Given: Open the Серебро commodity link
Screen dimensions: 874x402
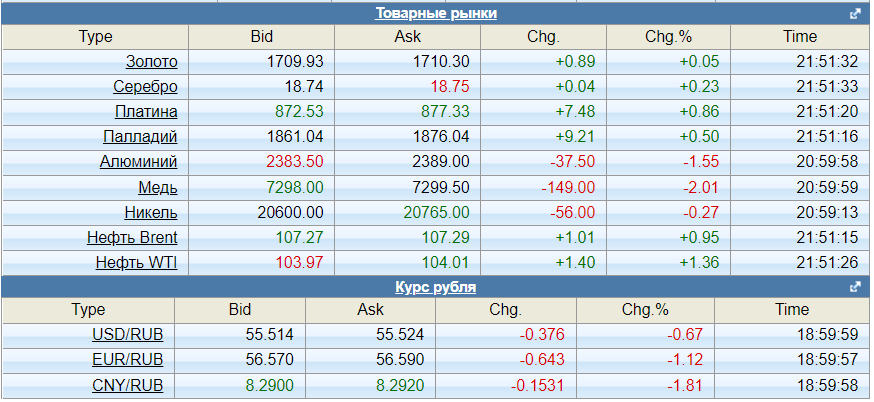Looking at the screenshot, I should point(145,86).
